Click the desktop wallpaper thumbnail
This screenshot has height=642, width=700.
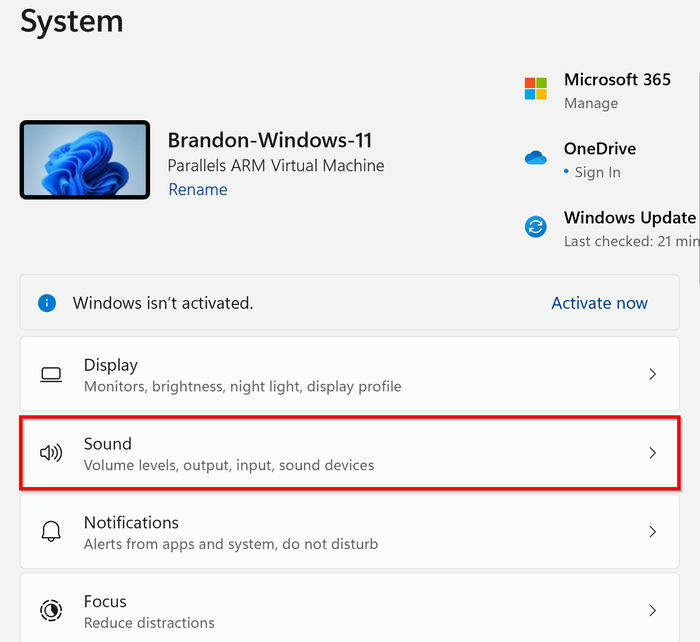85,159
